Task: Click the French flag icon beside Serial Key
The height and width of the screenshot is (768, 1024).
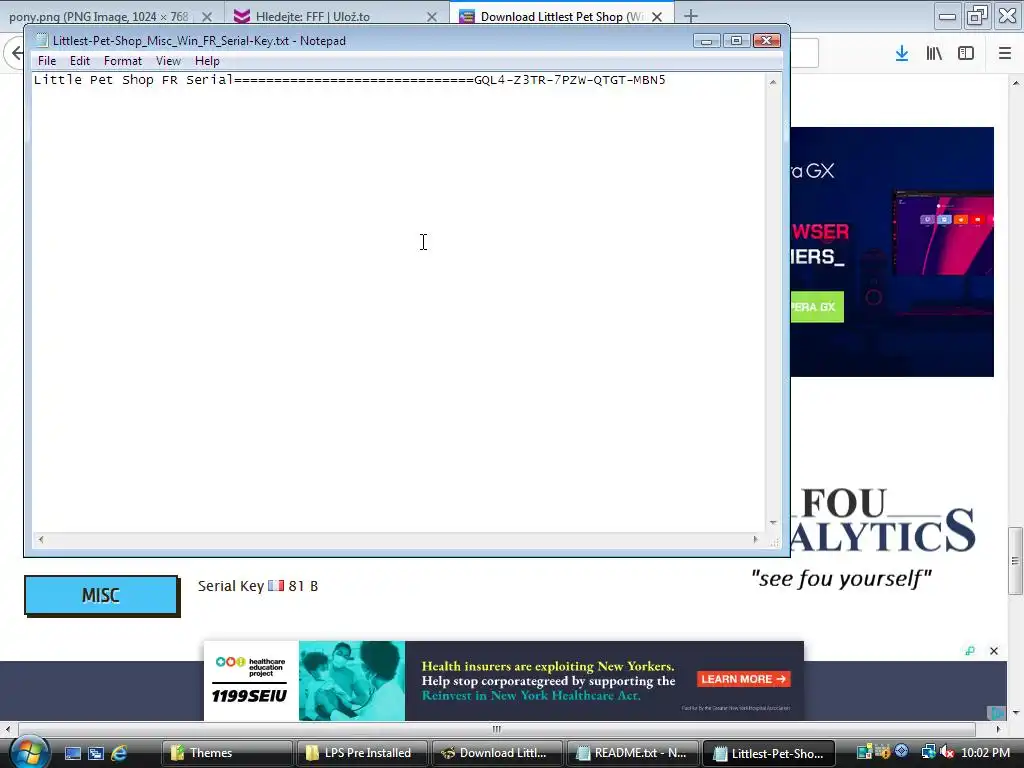Action: point(276,585)
